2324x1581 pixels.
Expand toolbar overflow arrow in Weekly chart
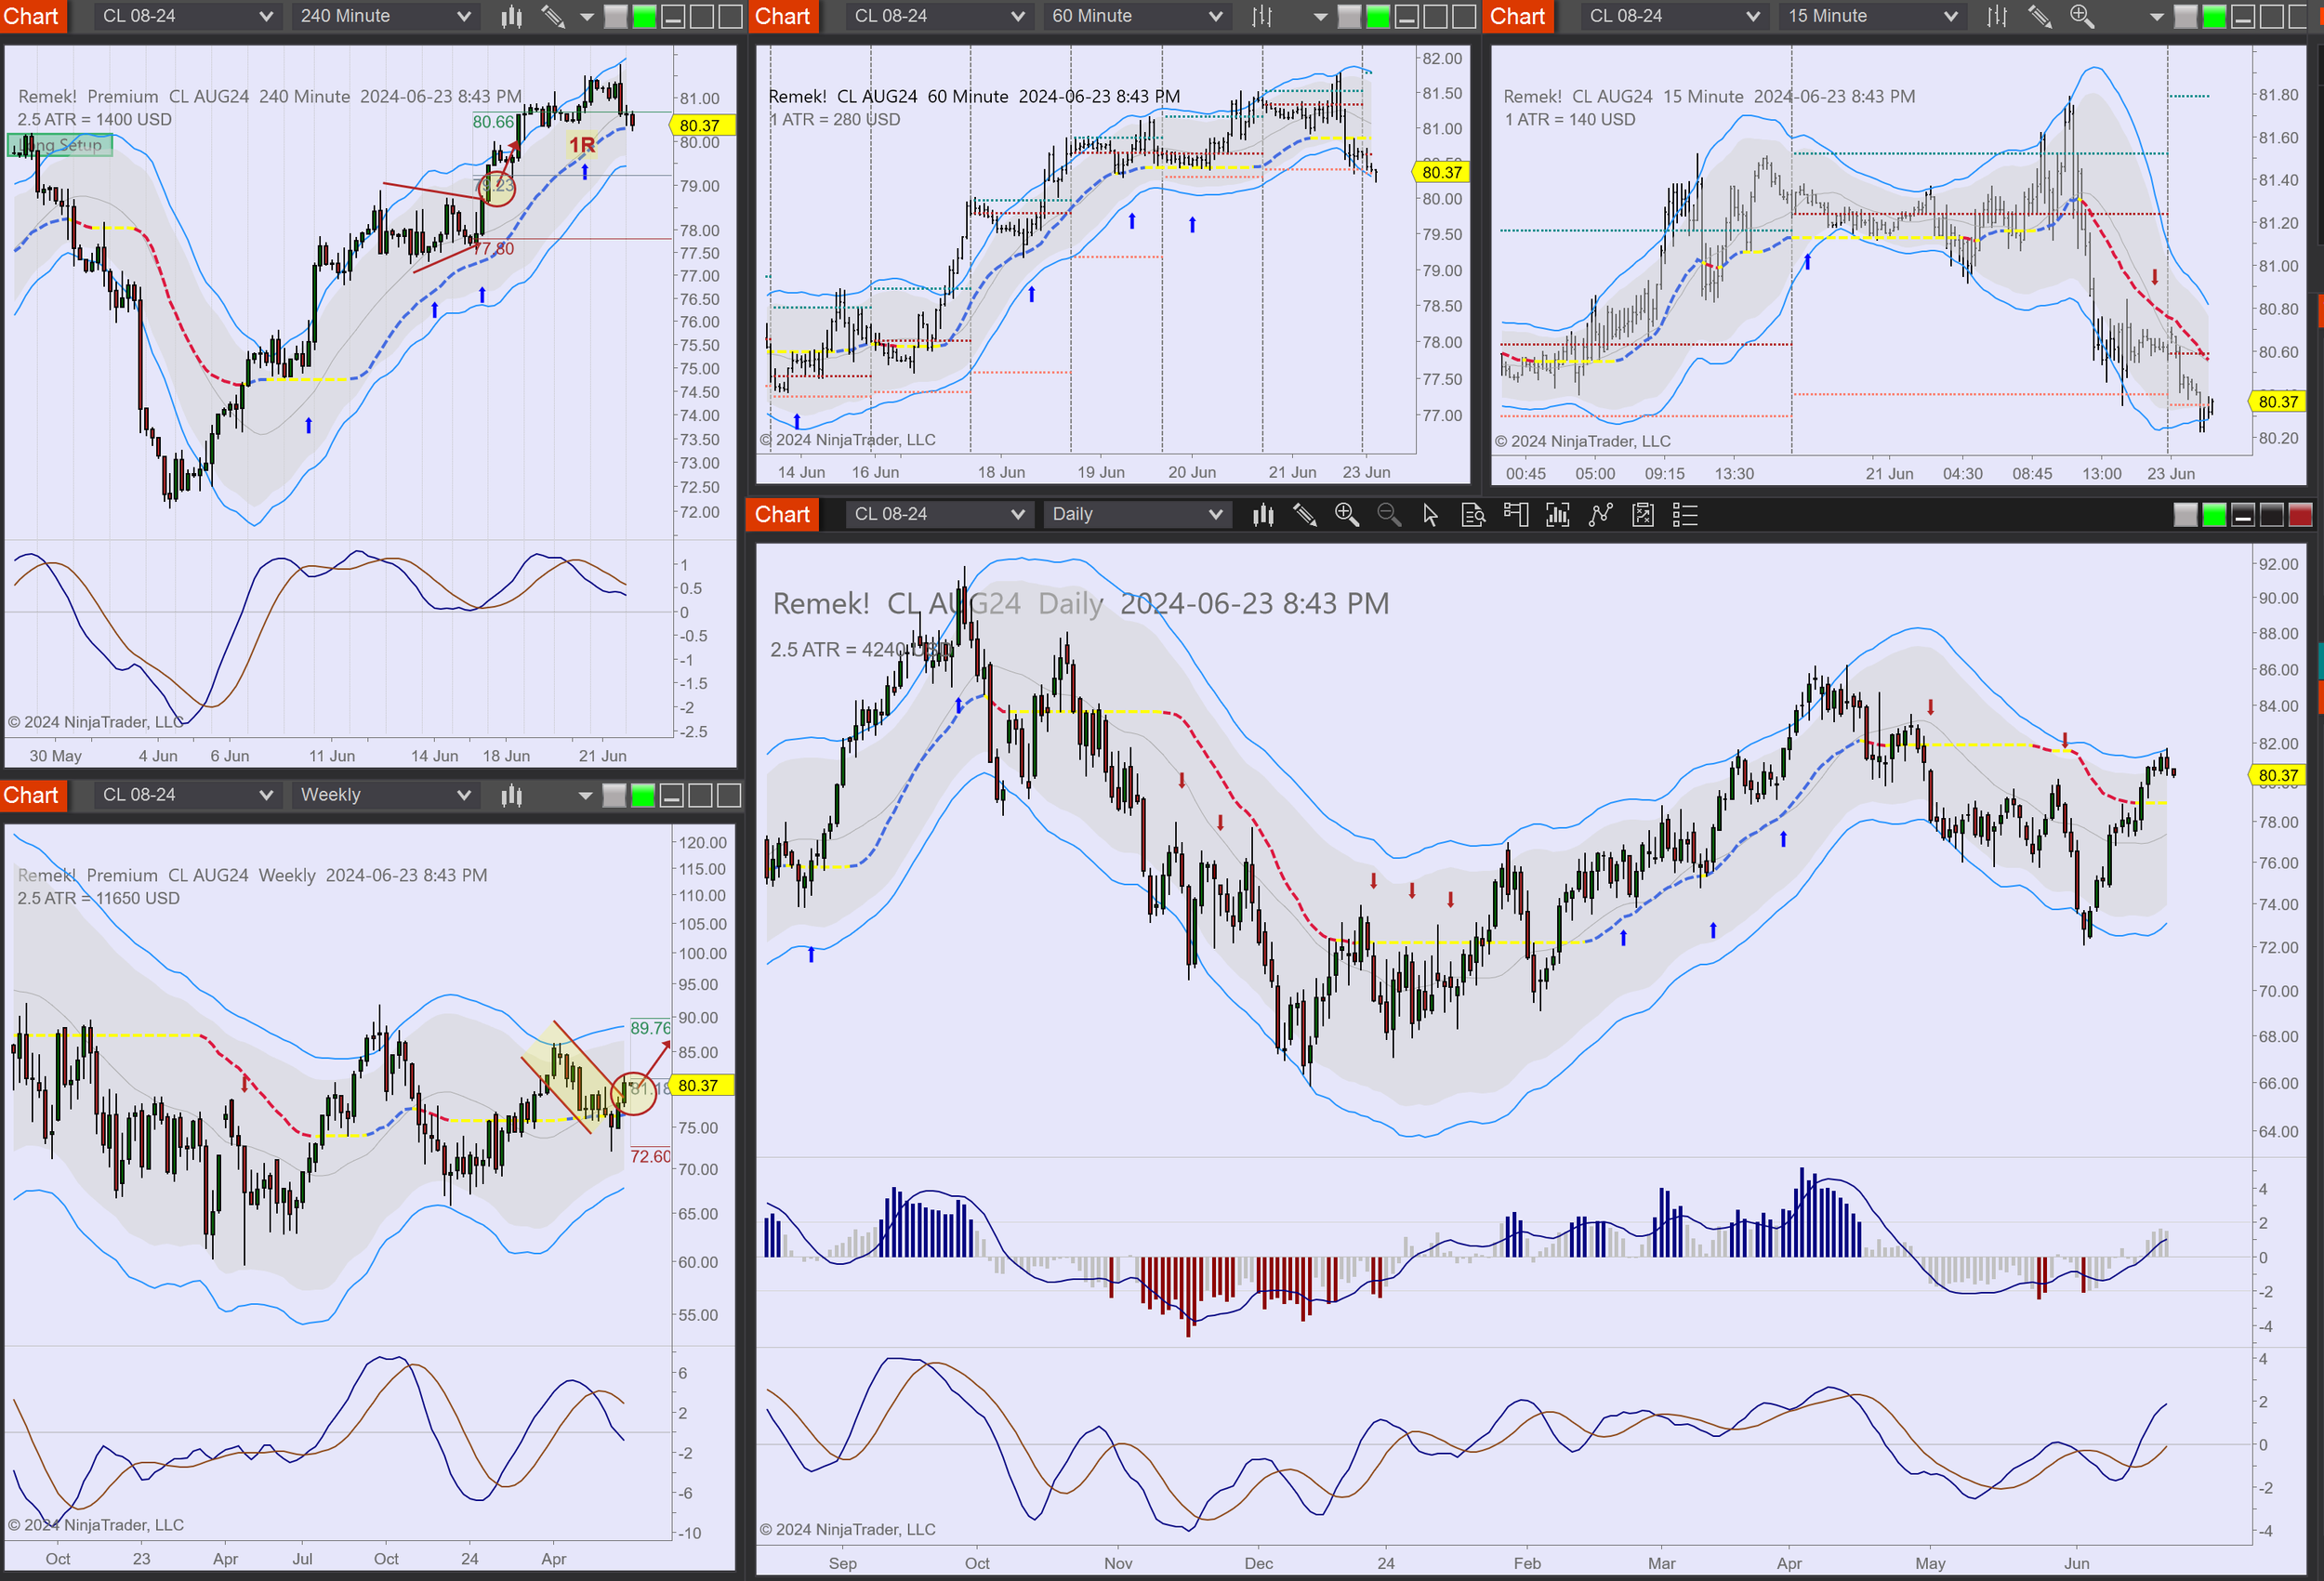click(x=586, y=796)
